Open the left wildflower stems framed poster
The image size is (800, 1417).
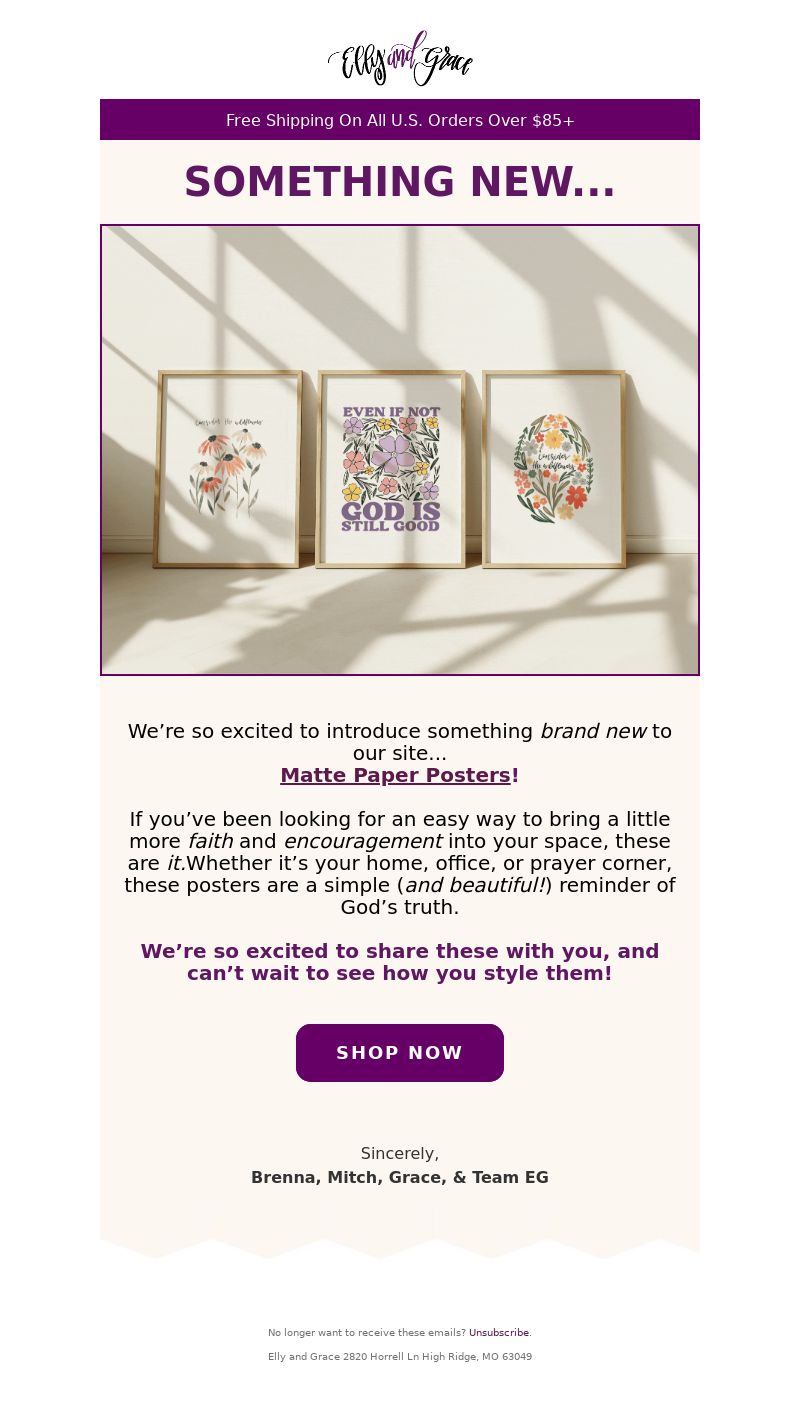(228, 469)
